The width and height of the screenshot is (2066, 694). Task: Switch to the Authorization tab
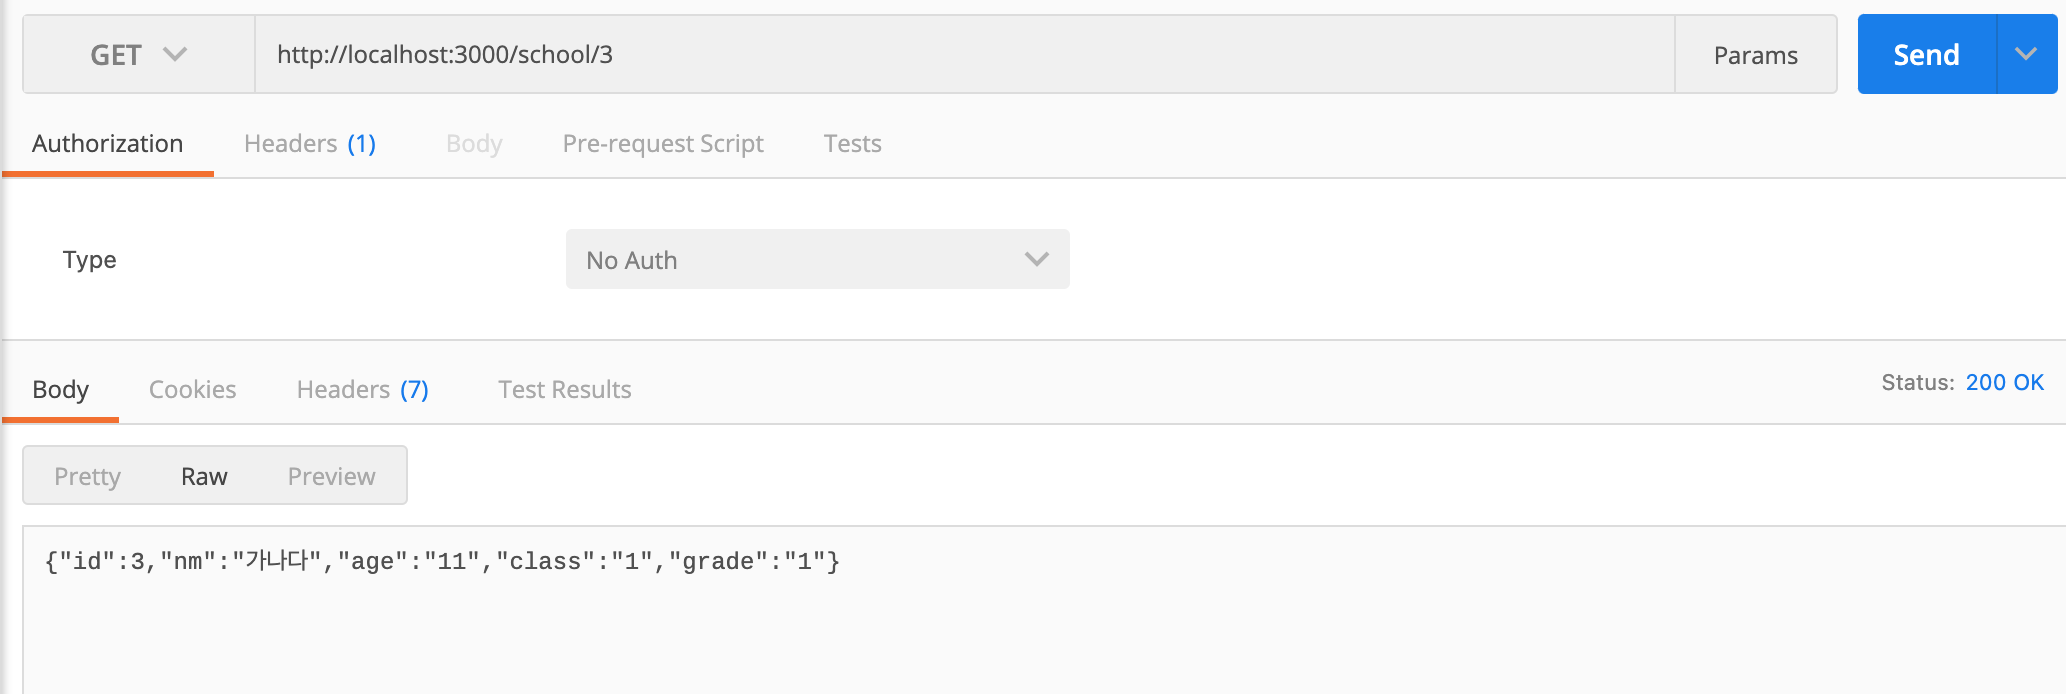click(108, 144)
